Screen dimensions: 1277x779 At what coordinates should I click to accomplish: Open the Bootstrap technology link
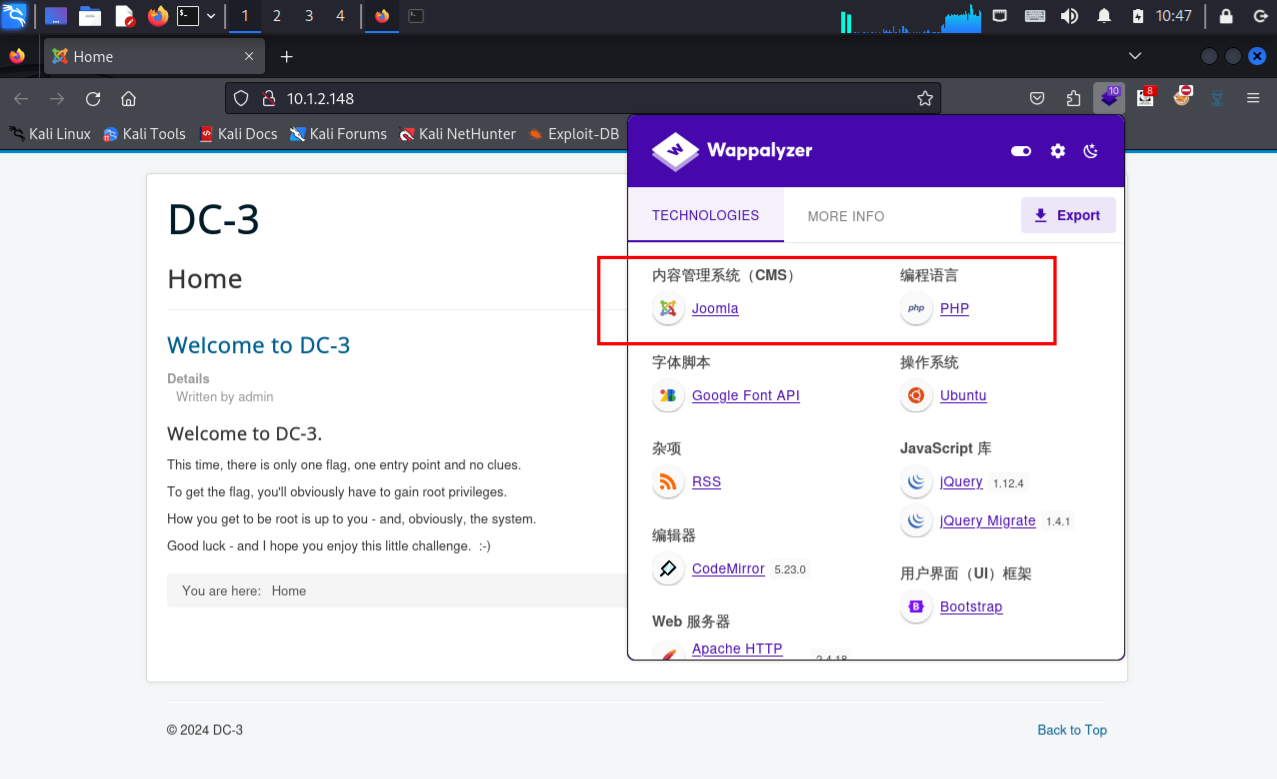971,606
